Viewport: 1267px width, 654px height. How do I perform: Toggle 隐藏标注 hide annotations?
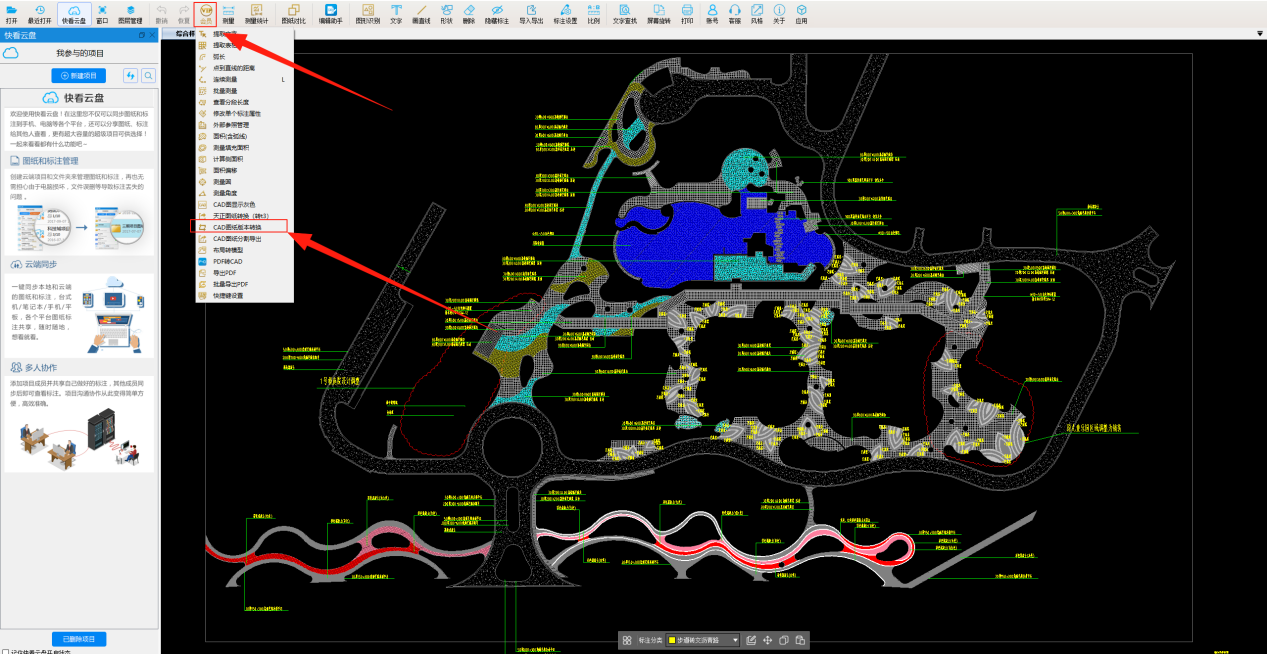coord(497,13)
